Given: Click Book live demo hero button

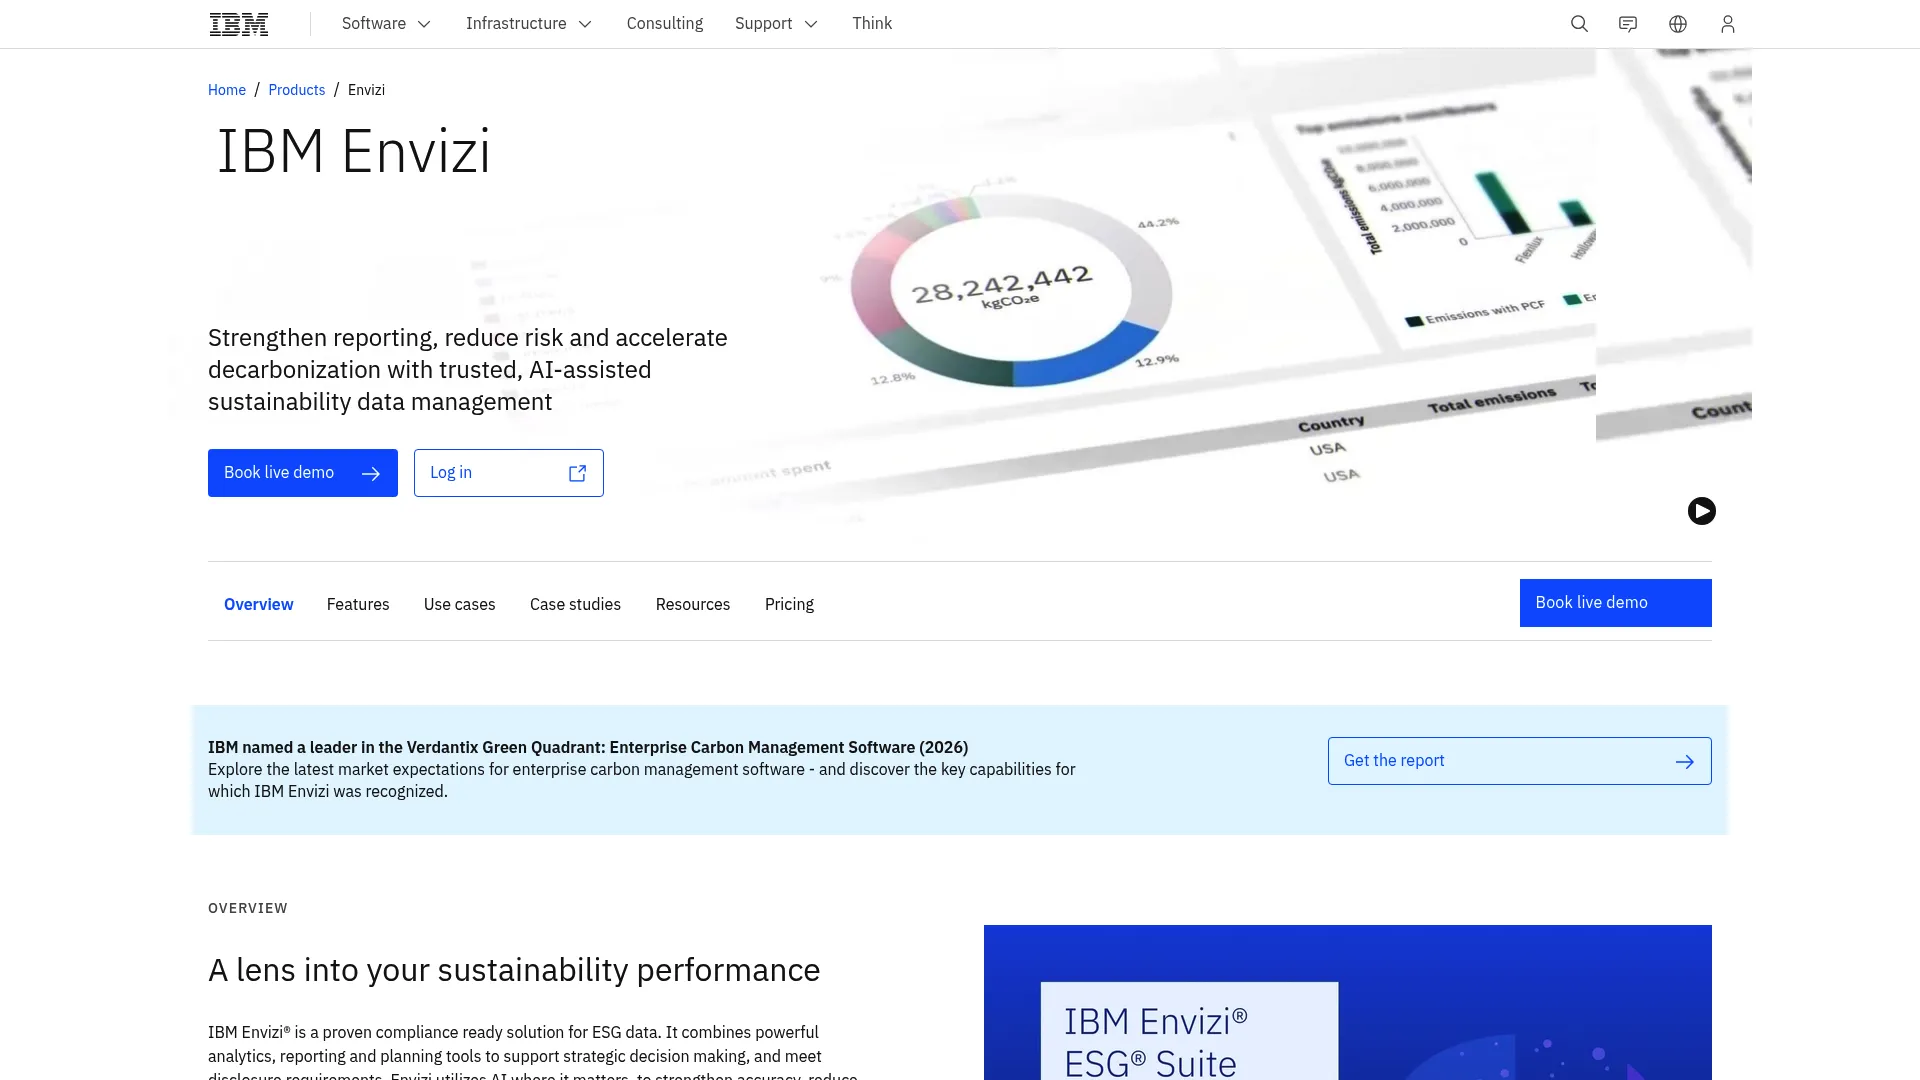Looking at the screenshot, I should click(303, 473).
